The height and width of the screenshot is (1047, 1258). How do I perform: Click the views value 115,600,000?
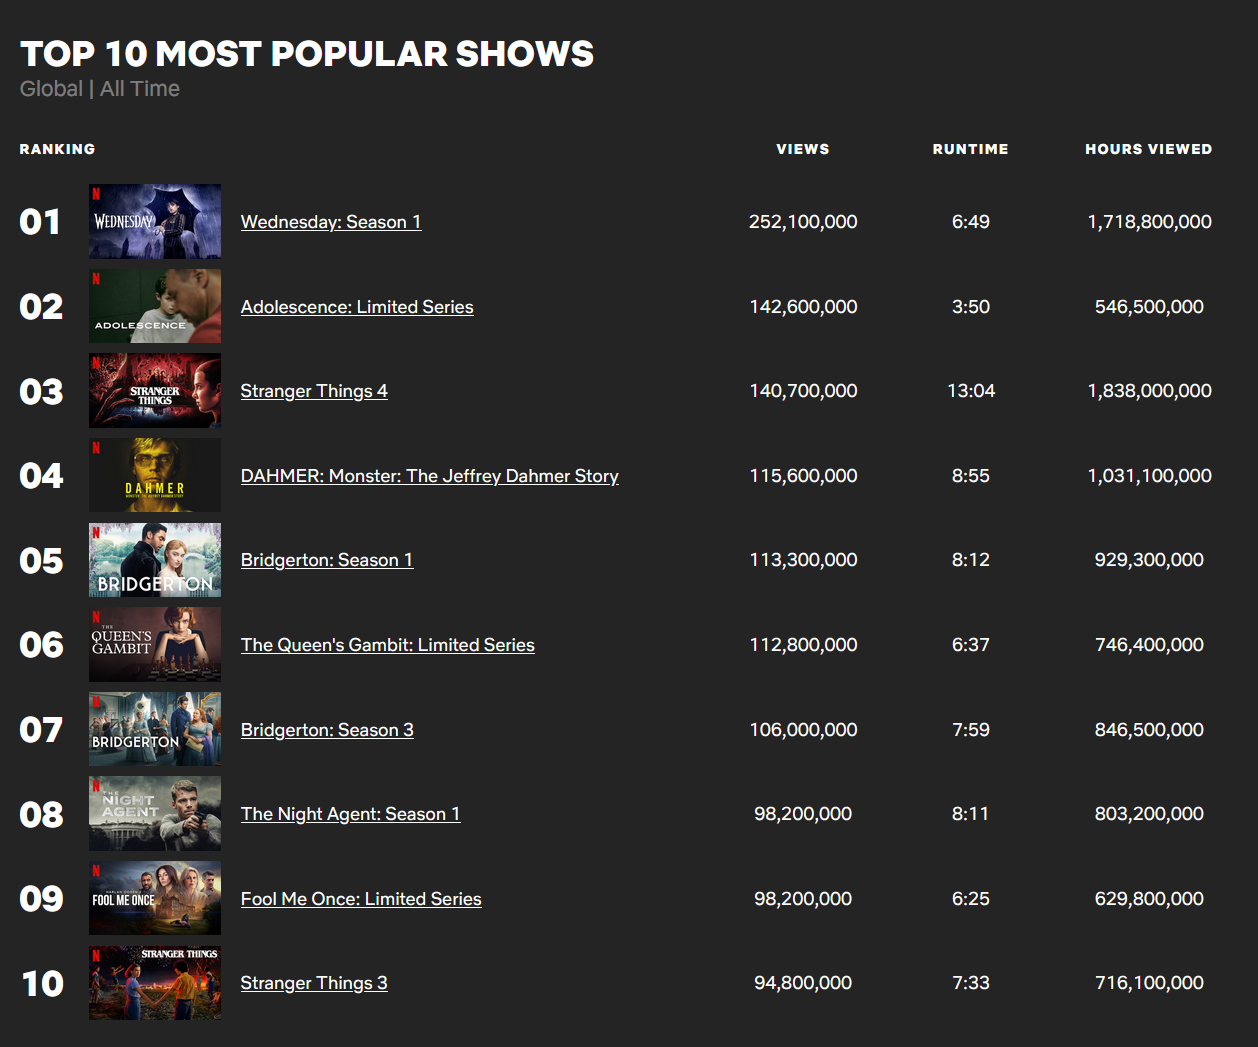coord(803,476)
